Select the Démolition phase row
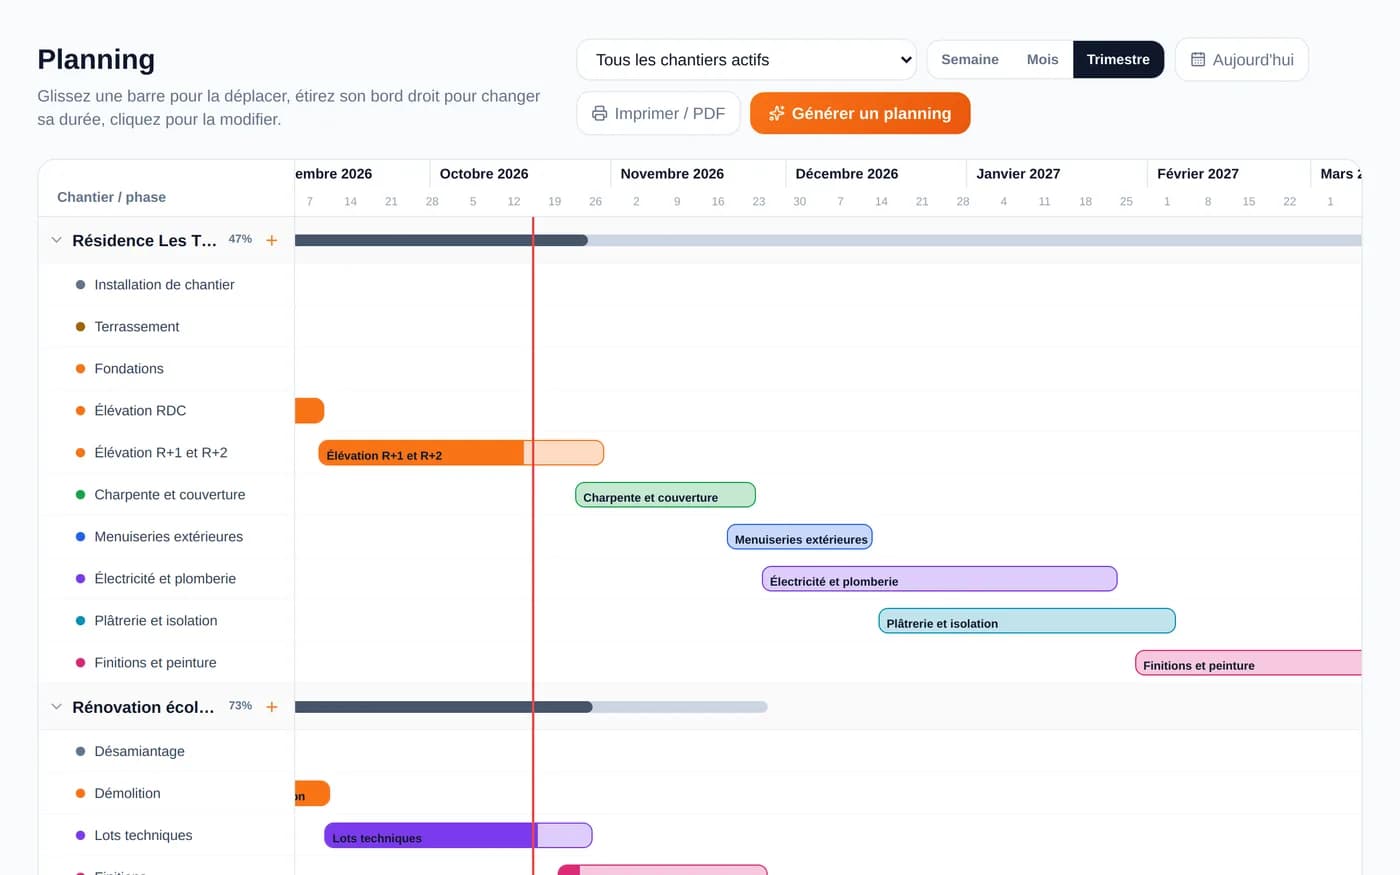The image size is (1400, 875). tap(166, 794)
